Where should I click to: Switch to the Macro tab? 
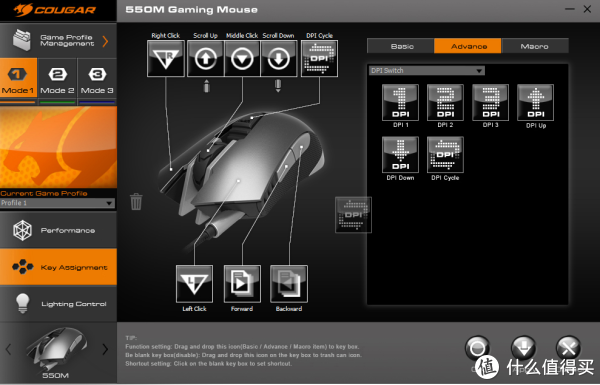[x=535, y=46]
